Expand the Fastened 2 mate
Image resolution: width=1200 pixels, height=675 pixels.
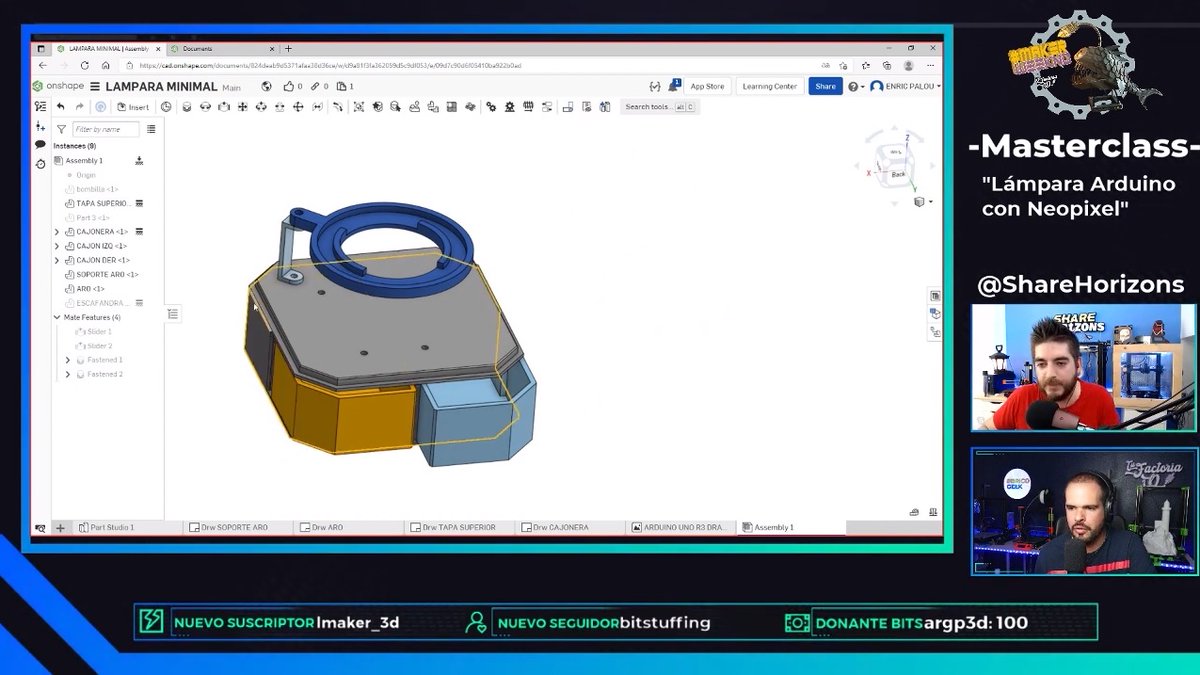click(x=68, y=374)
